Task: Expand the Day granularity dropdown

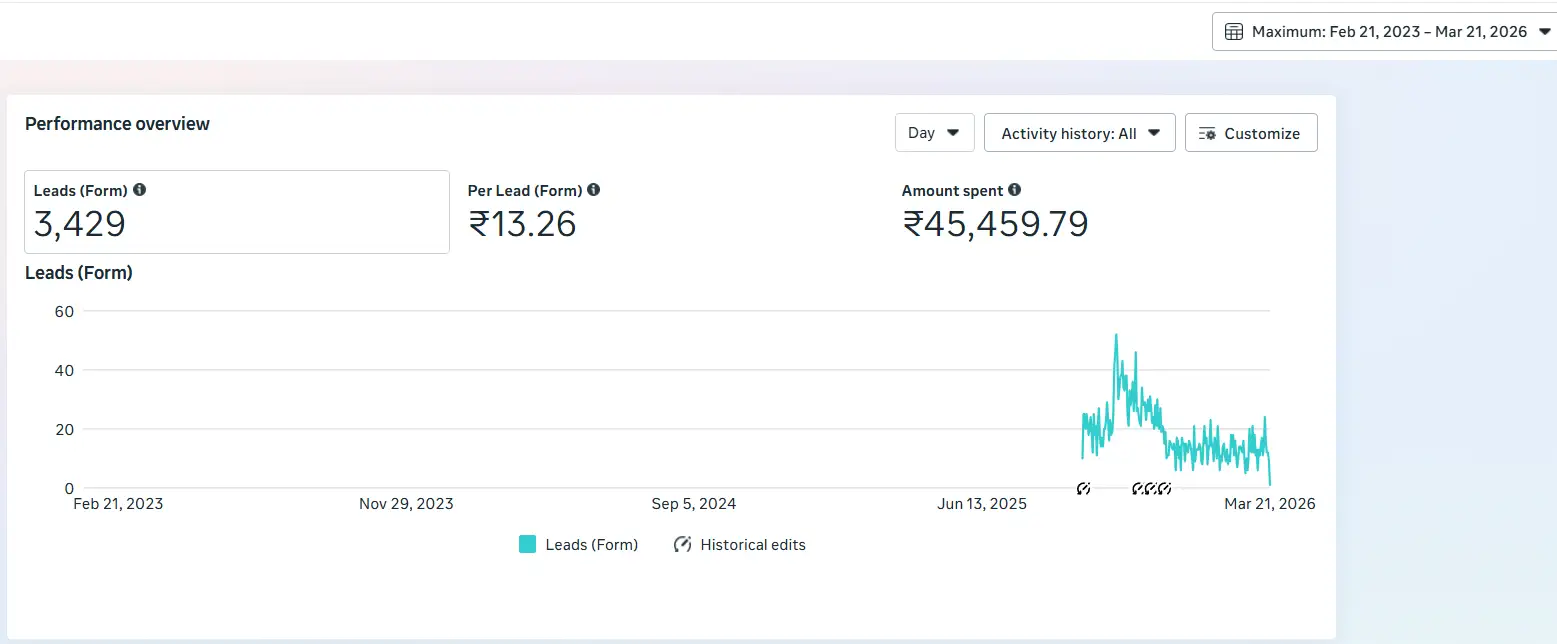Action: point(934,133)
